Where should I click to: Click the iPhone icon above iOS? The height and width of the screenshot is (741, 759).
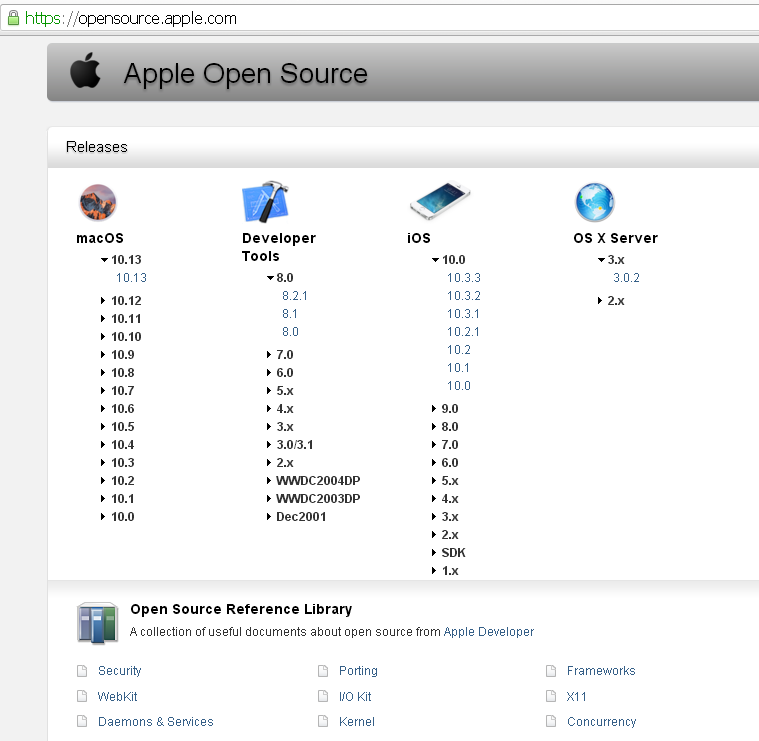(440, 200)
